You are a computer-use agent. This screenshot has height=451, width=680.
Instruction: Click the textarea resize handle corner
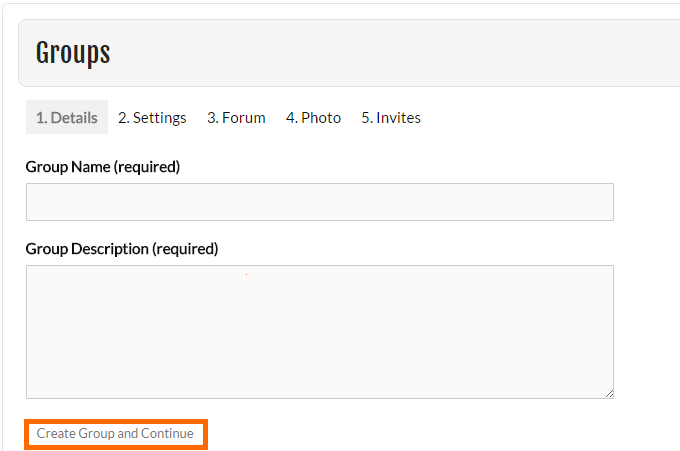pos(609,394)
